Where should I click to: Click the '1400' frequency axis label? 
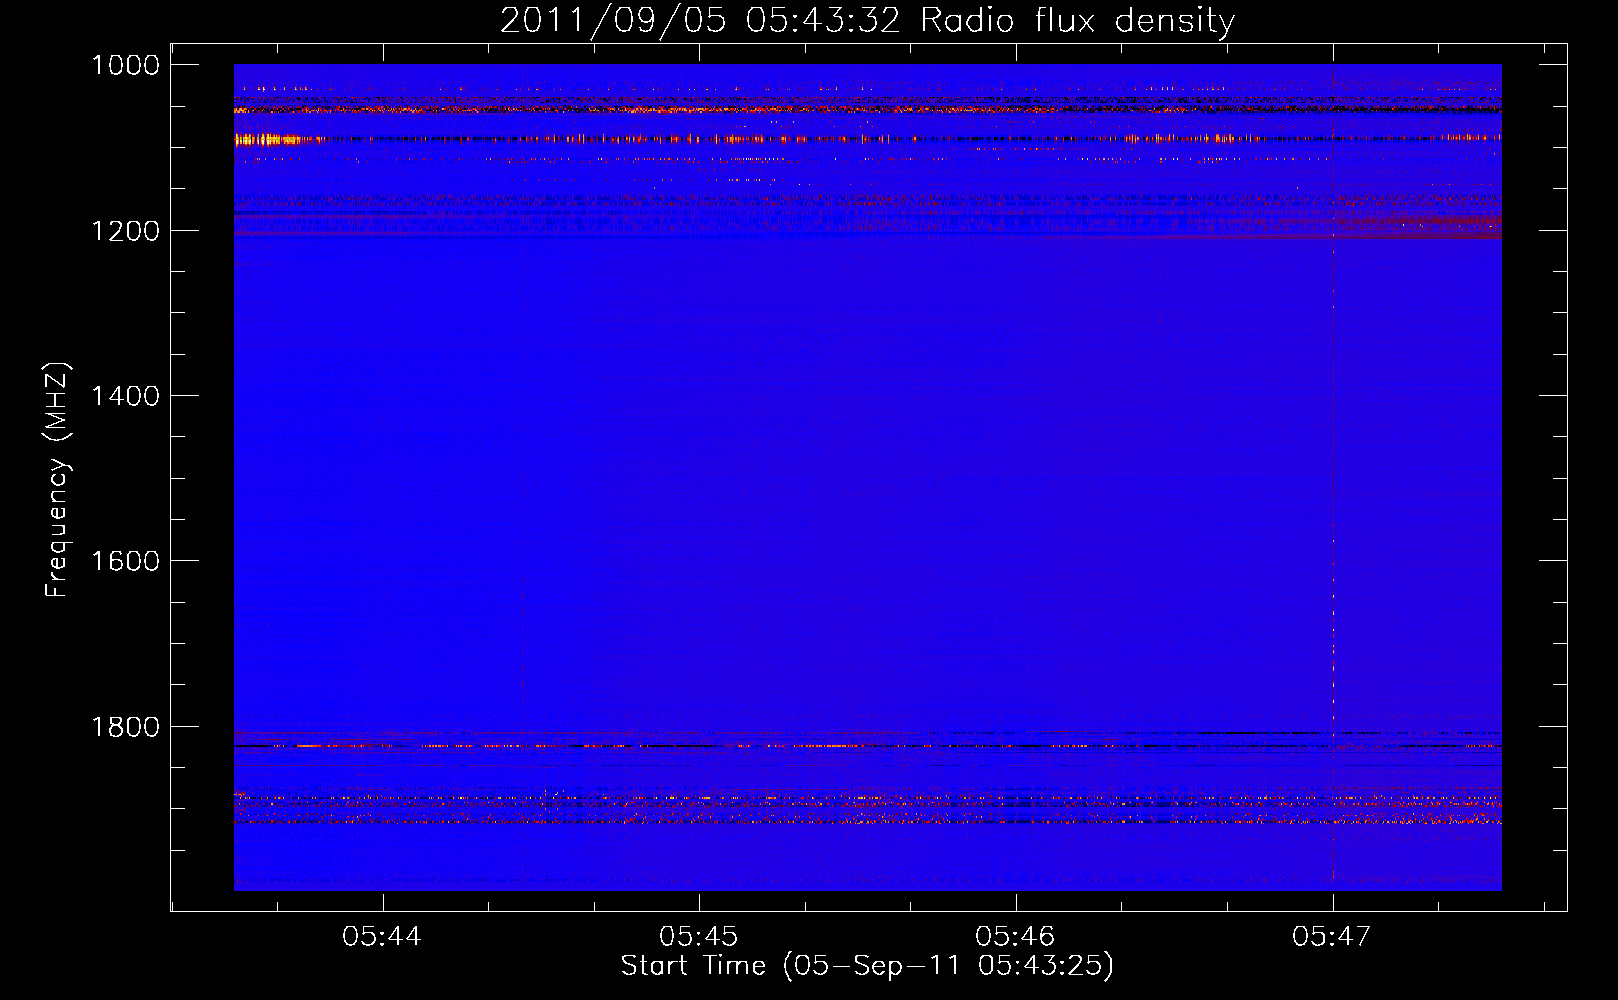click(126, 396)
